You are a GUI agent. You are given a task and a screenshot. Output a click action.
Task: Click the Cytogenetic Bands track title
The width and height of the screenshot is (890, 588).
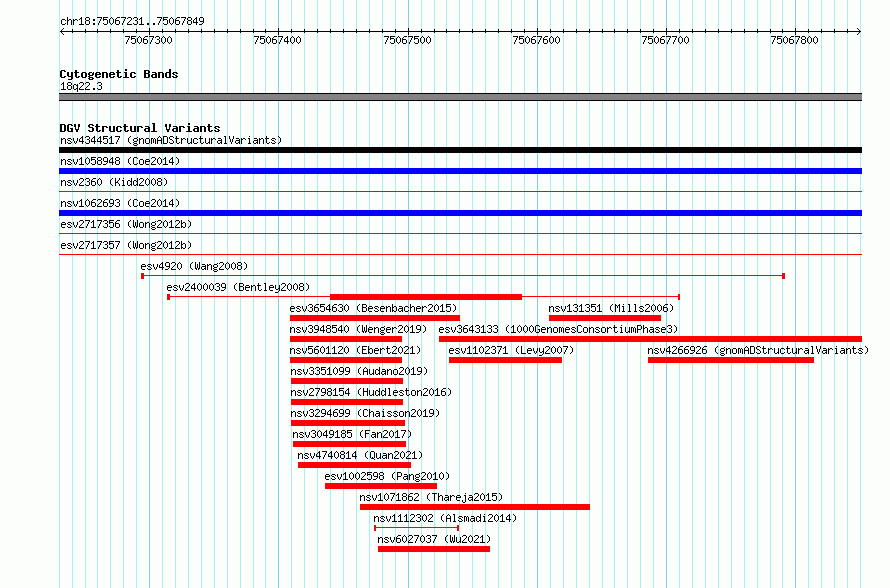(x=119, y=74)
